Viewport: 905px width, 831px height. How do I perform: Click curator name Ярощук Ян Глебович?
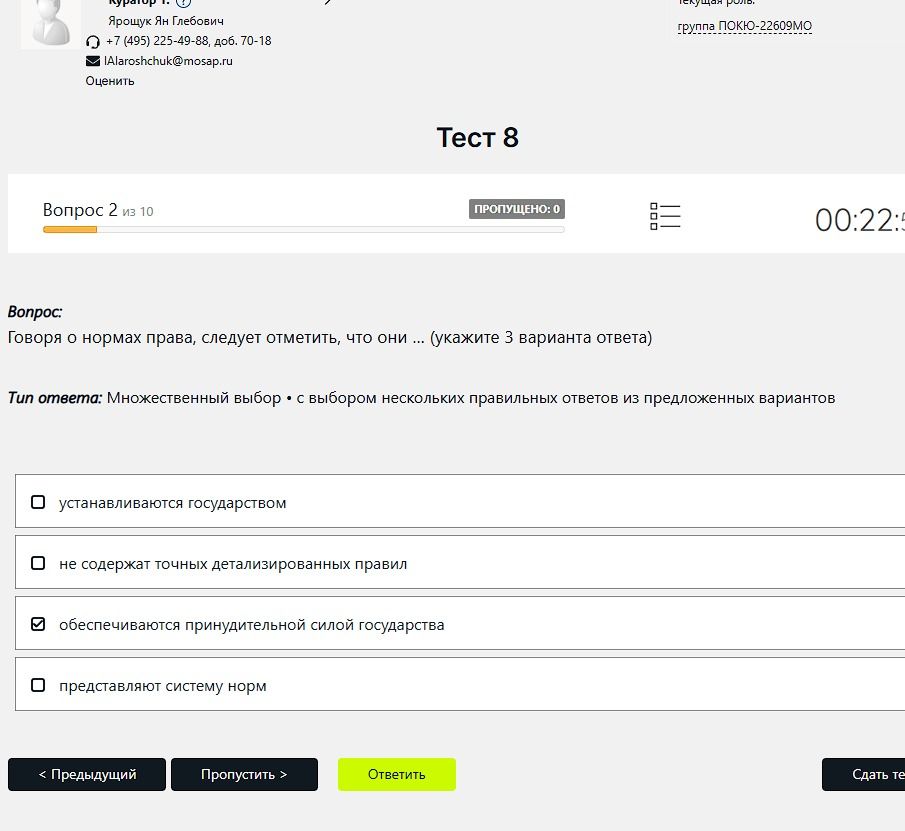point(166,21)
